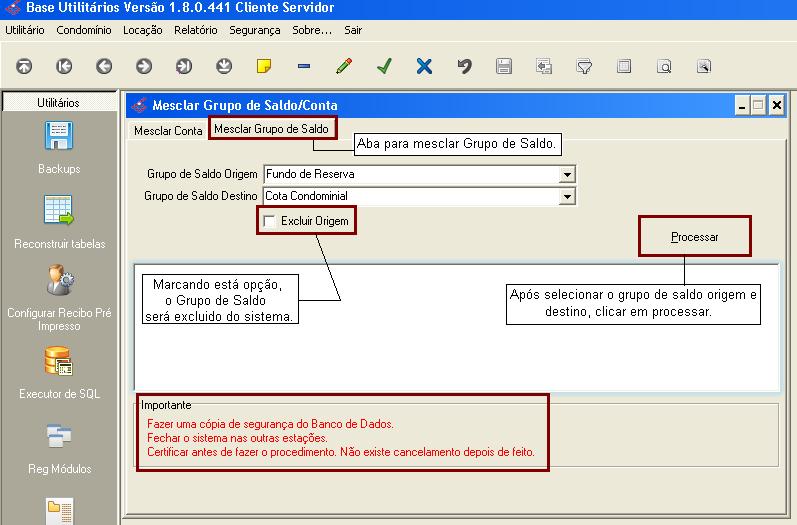Click the green pencil edit icon
Screen dimensions: 797x525
pyautogui.click(x=344, y=67)
